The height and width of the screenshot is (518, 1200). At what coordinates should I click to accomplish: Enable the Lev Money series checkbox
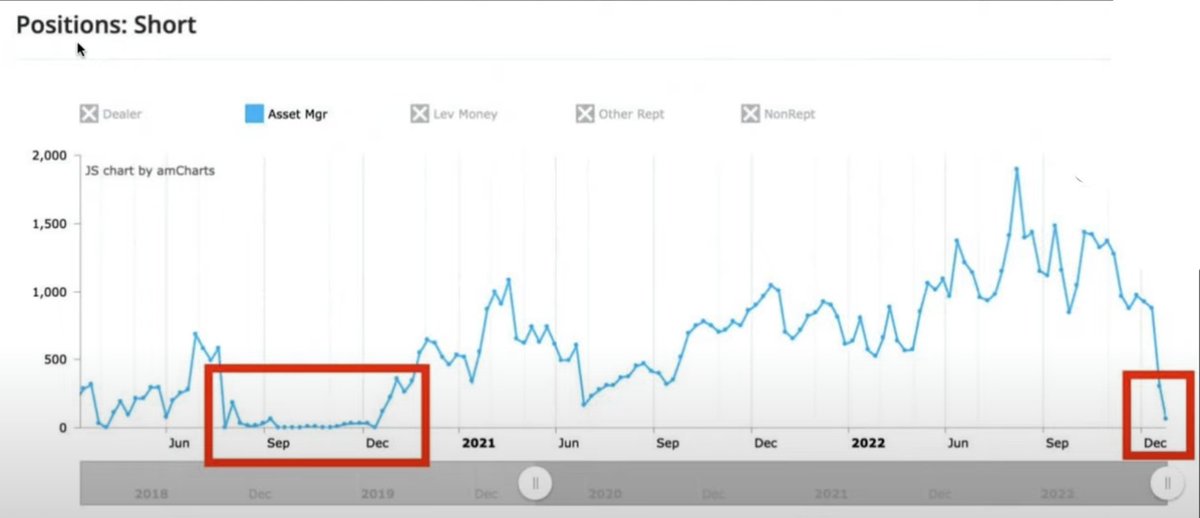[420, 114]
